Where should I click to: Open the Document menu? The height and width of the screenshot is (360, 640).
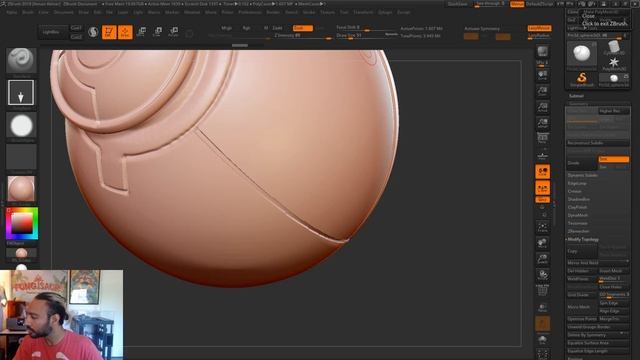(64, 12)
